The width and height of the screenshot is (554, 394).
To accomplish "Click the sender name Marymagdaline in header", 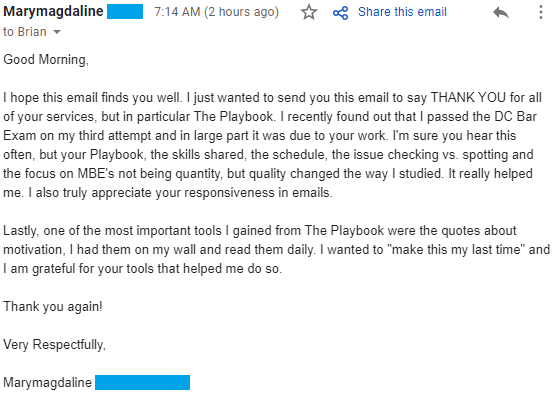I will tap(53, 11).
